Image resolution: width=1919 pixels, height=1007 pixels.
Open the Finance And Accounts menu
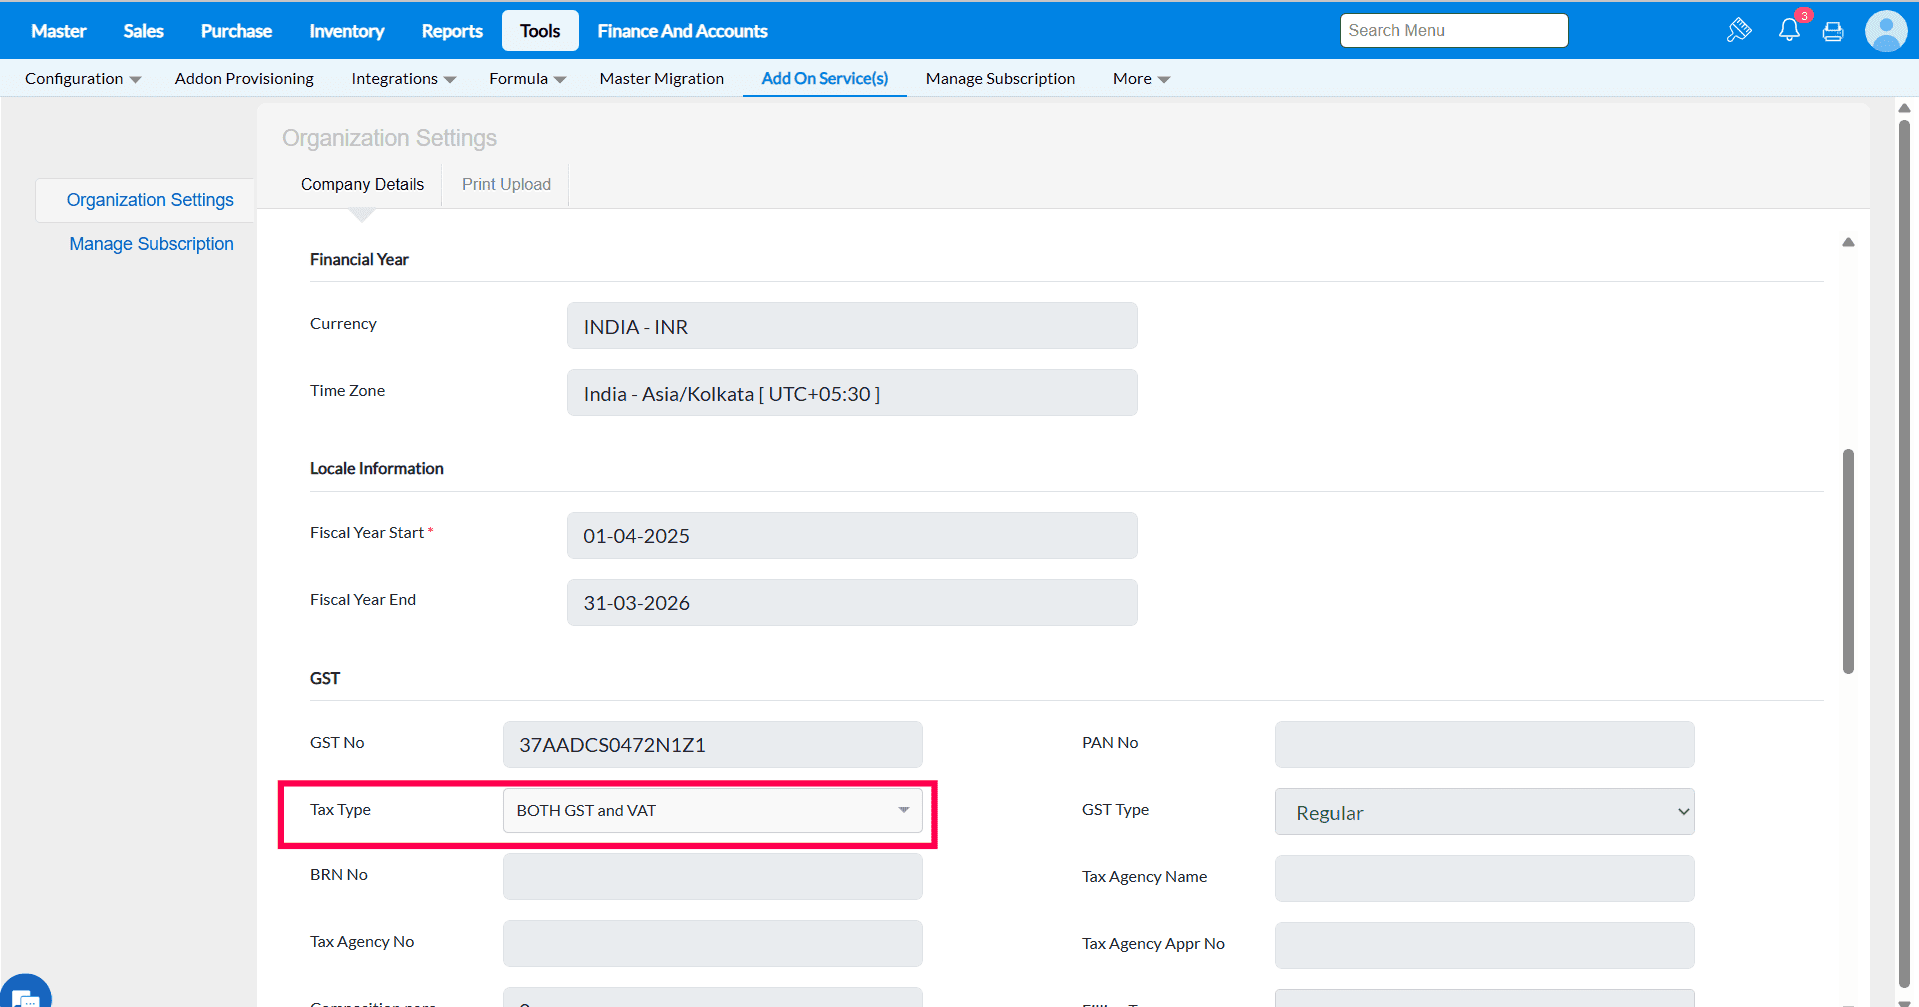click(x=682, y=31)
